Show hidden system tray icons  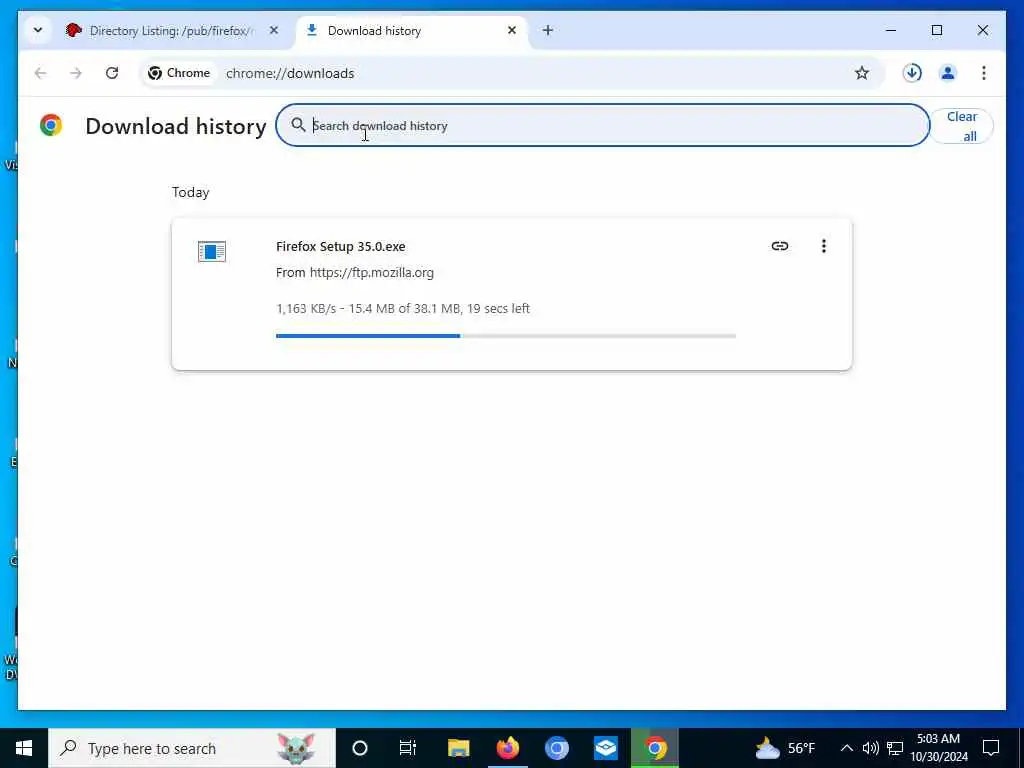pos(846,748)
